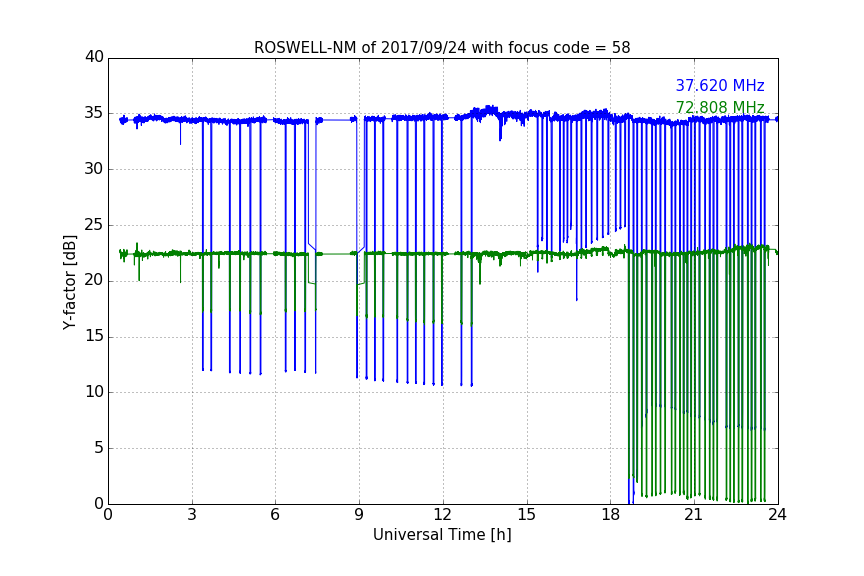This screenshot has width=864, height=576.
Task: Select the green 72.808 MHz legend label
Action: coord(720,107)
